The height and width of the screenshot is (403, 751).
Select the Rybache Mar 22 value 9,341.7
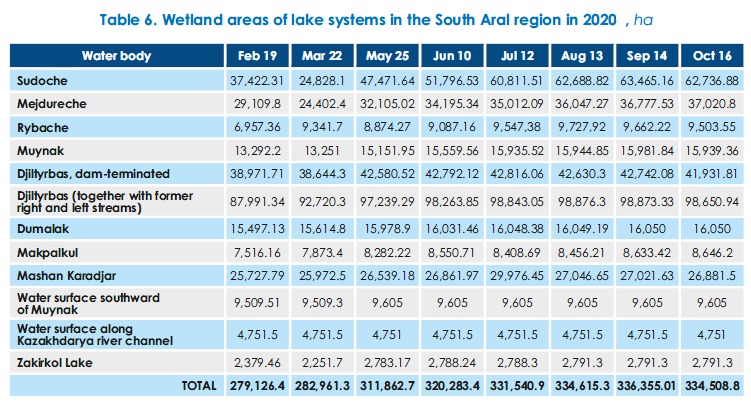[325, 126]
